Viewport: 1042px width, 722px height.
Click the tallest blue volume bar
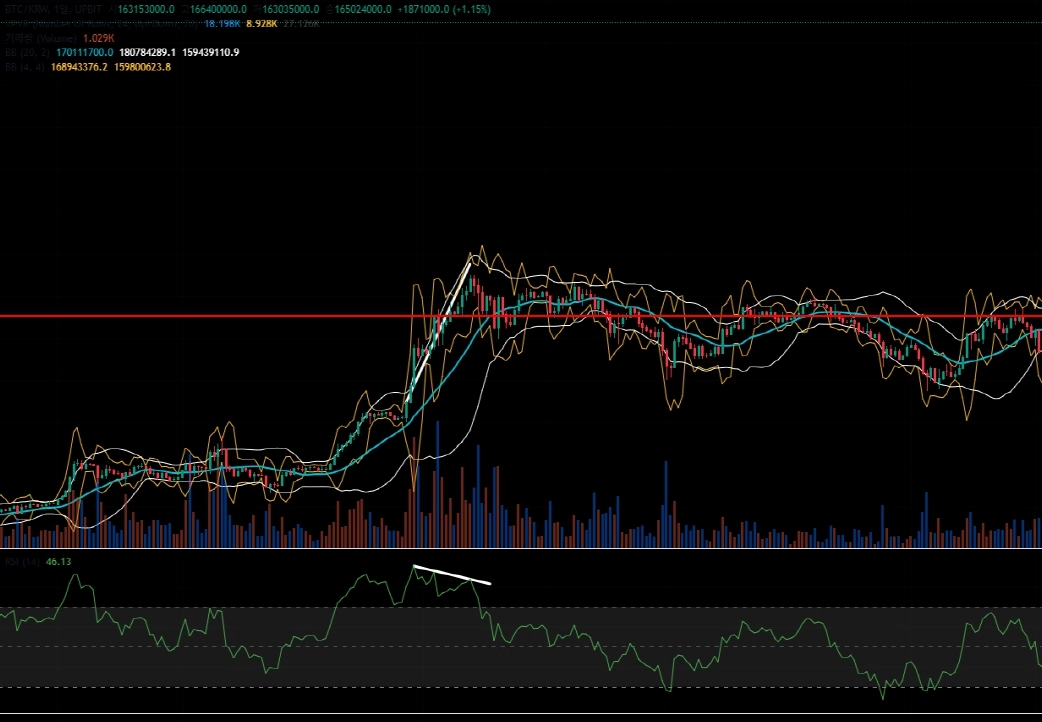point(437,484)
